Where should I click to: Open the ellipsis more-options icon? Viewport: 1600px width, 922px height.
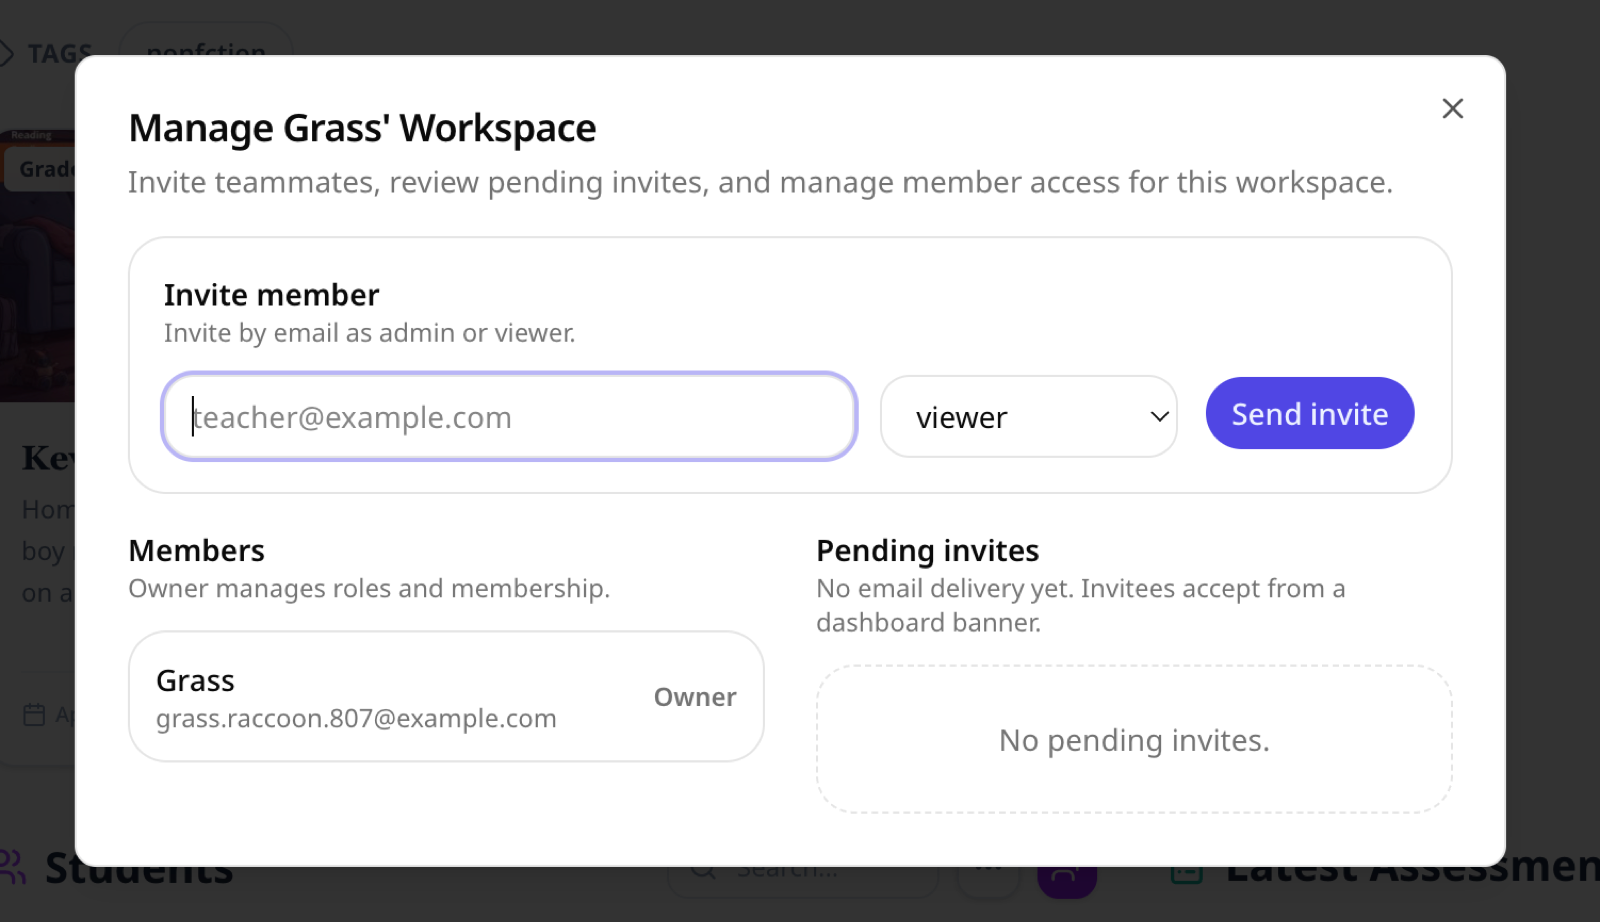988,868
